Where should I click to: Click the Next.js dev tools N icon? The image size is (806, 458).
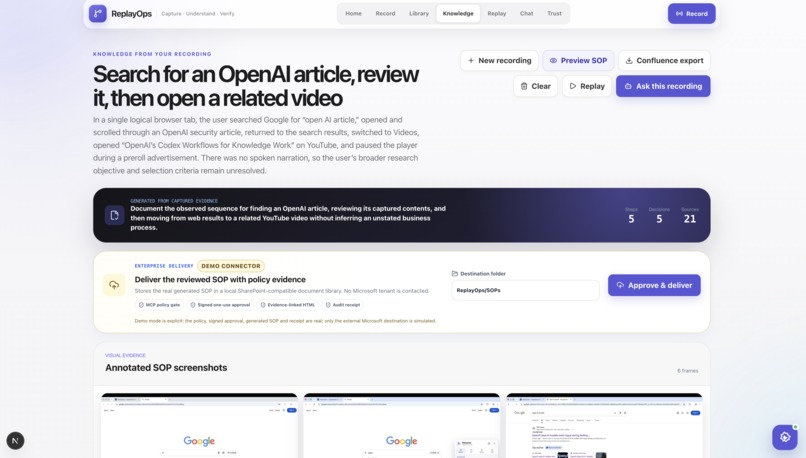tap(15, 441)
